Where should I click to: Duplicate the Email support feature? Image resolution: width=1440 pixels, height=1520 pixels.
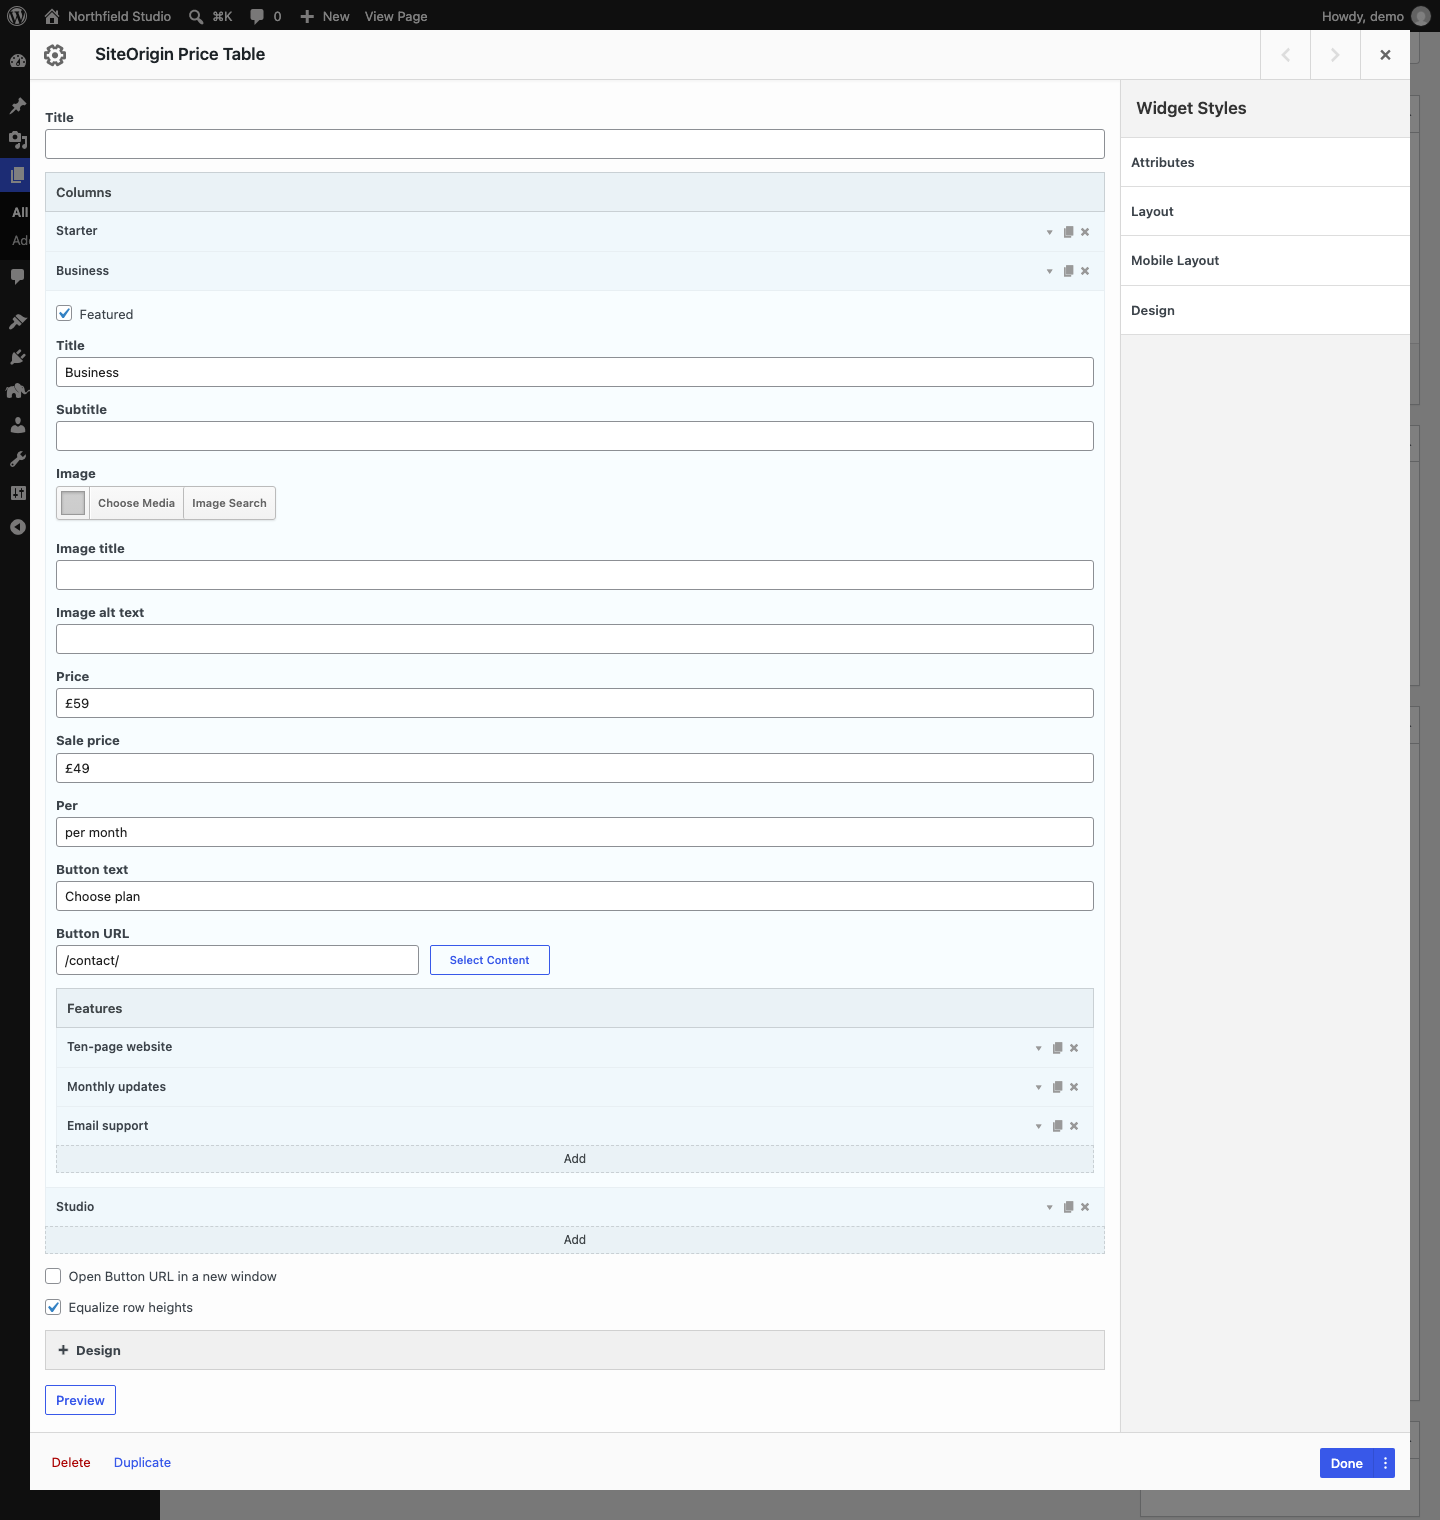(x=1057, y=1126)
